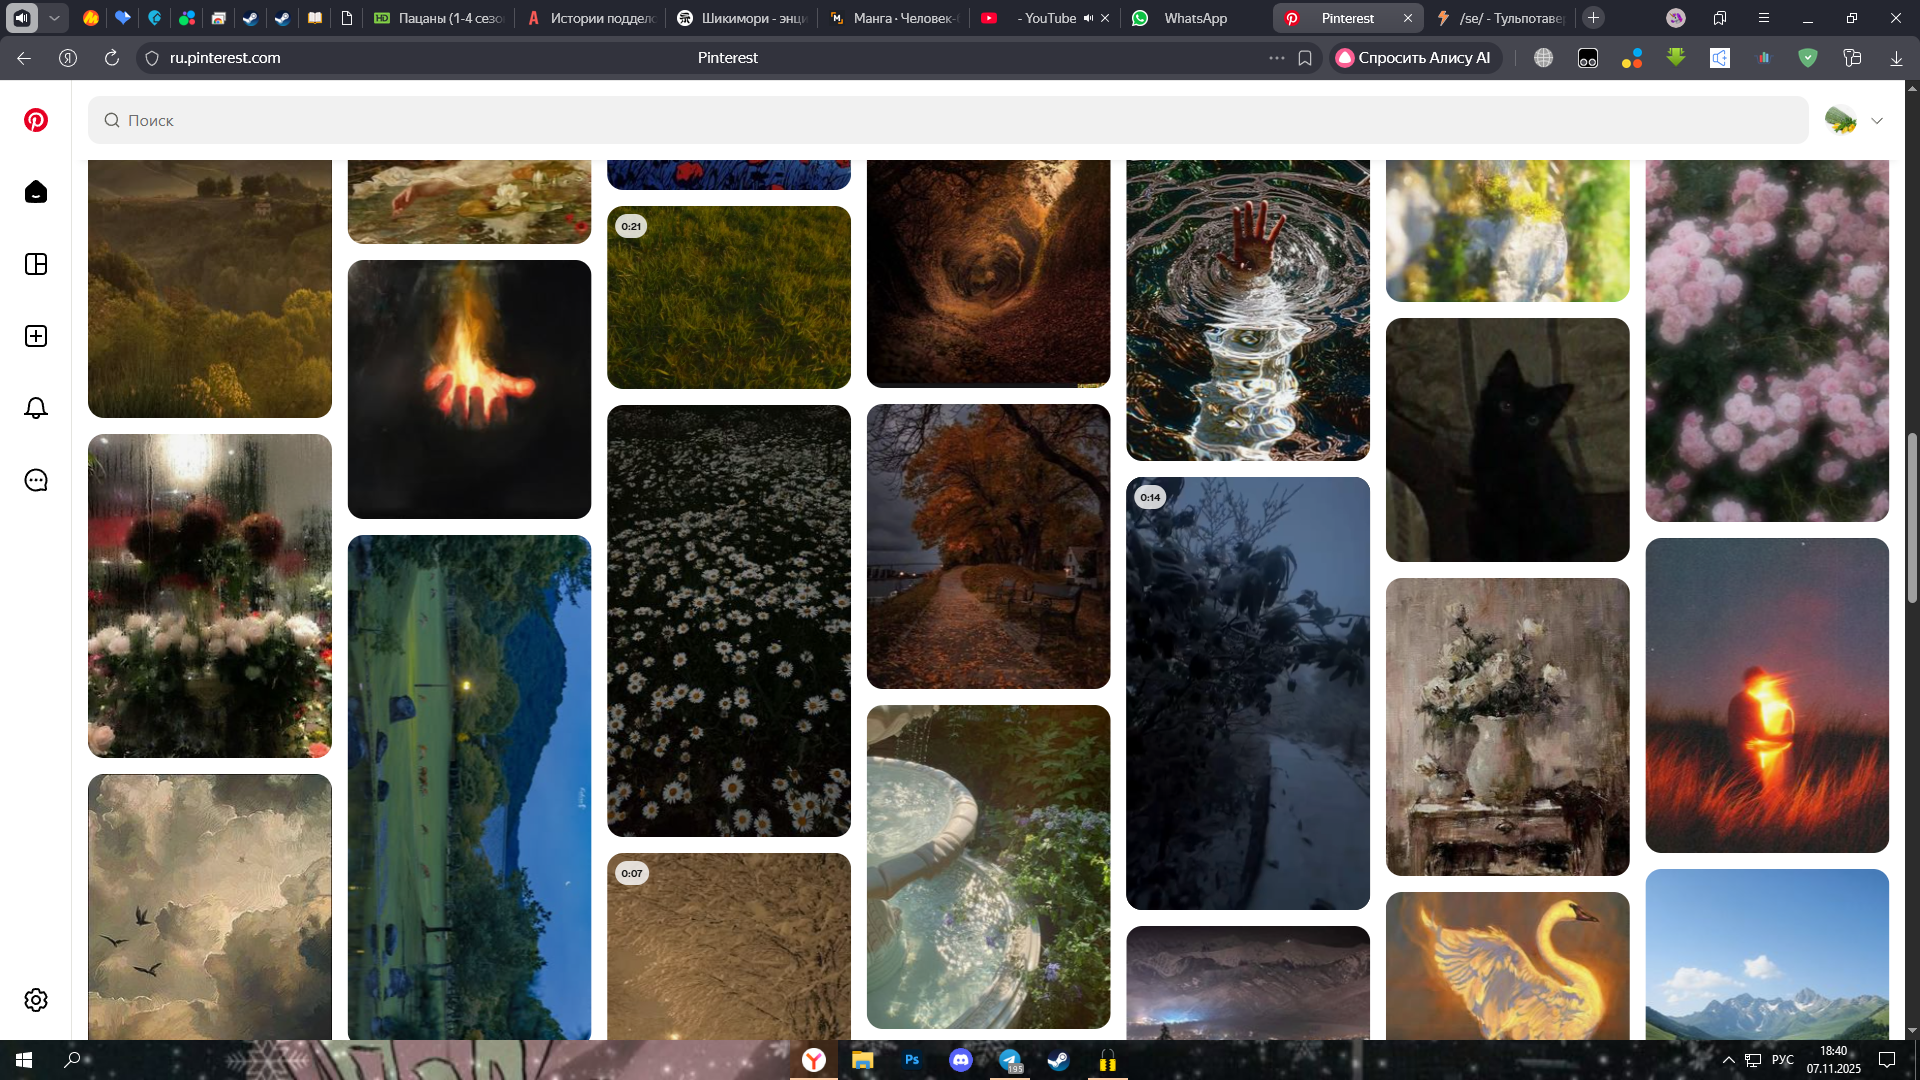
Task: Open Pinterest settings gear icon
Action: pyautogui.click(x=36, y=1000)
